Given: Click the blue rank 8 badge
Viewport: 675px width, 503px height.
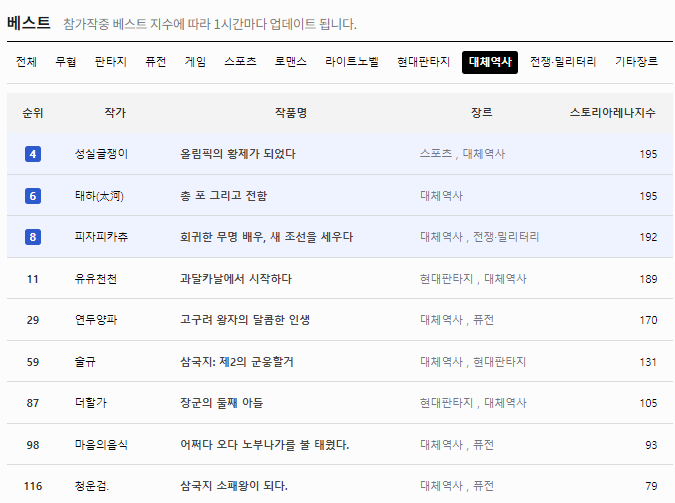Looking at the screenshot, I should 33,237.
